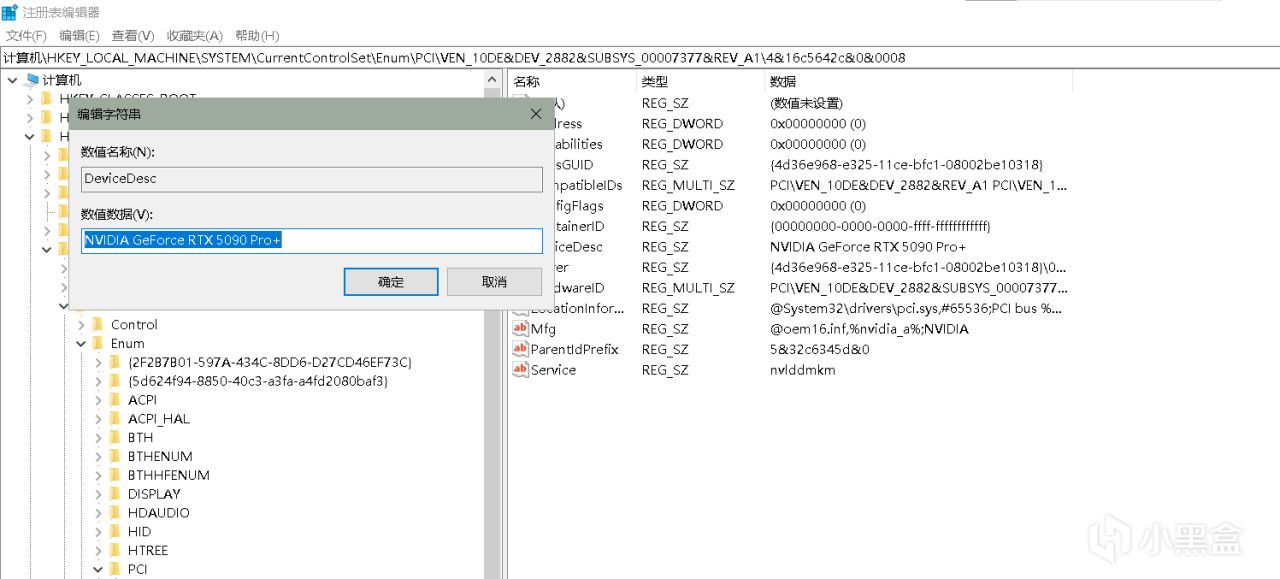The image size is (1280, 579).
Task: Select the Control folder icon
Action: pos(98,325)
